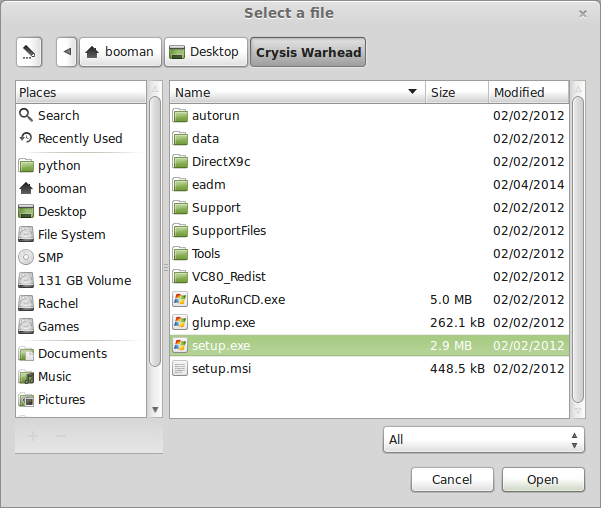
Task: Select File System in Places
Action: [x=81, y=235]
